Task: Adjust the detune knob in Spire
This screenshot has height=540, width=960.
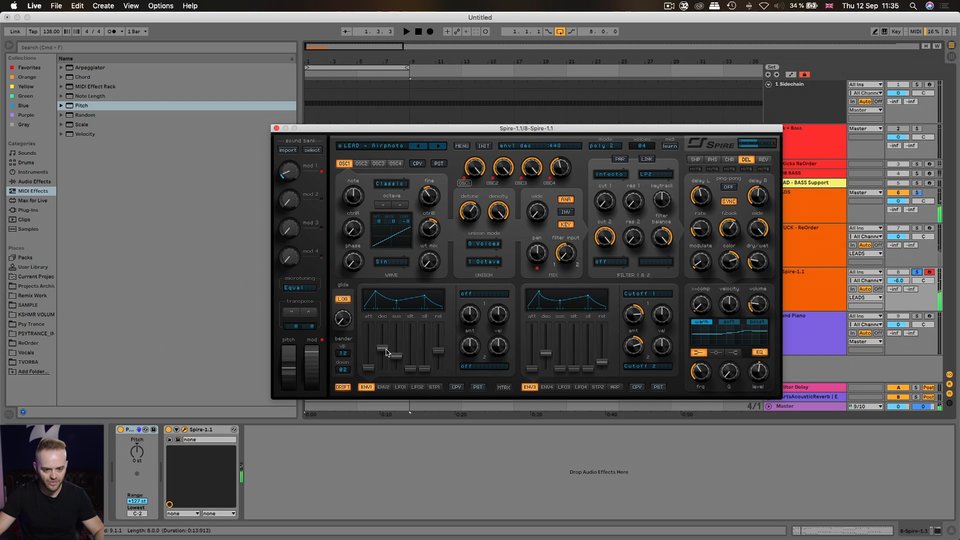Action: coord(470,211)
